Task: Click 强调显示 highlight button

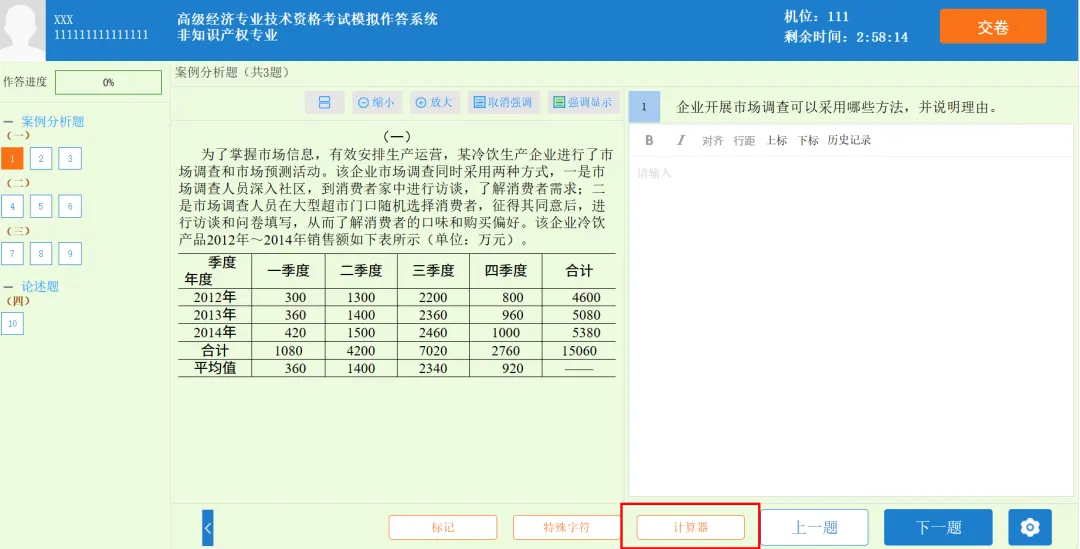Action: [x=584, y=103]
